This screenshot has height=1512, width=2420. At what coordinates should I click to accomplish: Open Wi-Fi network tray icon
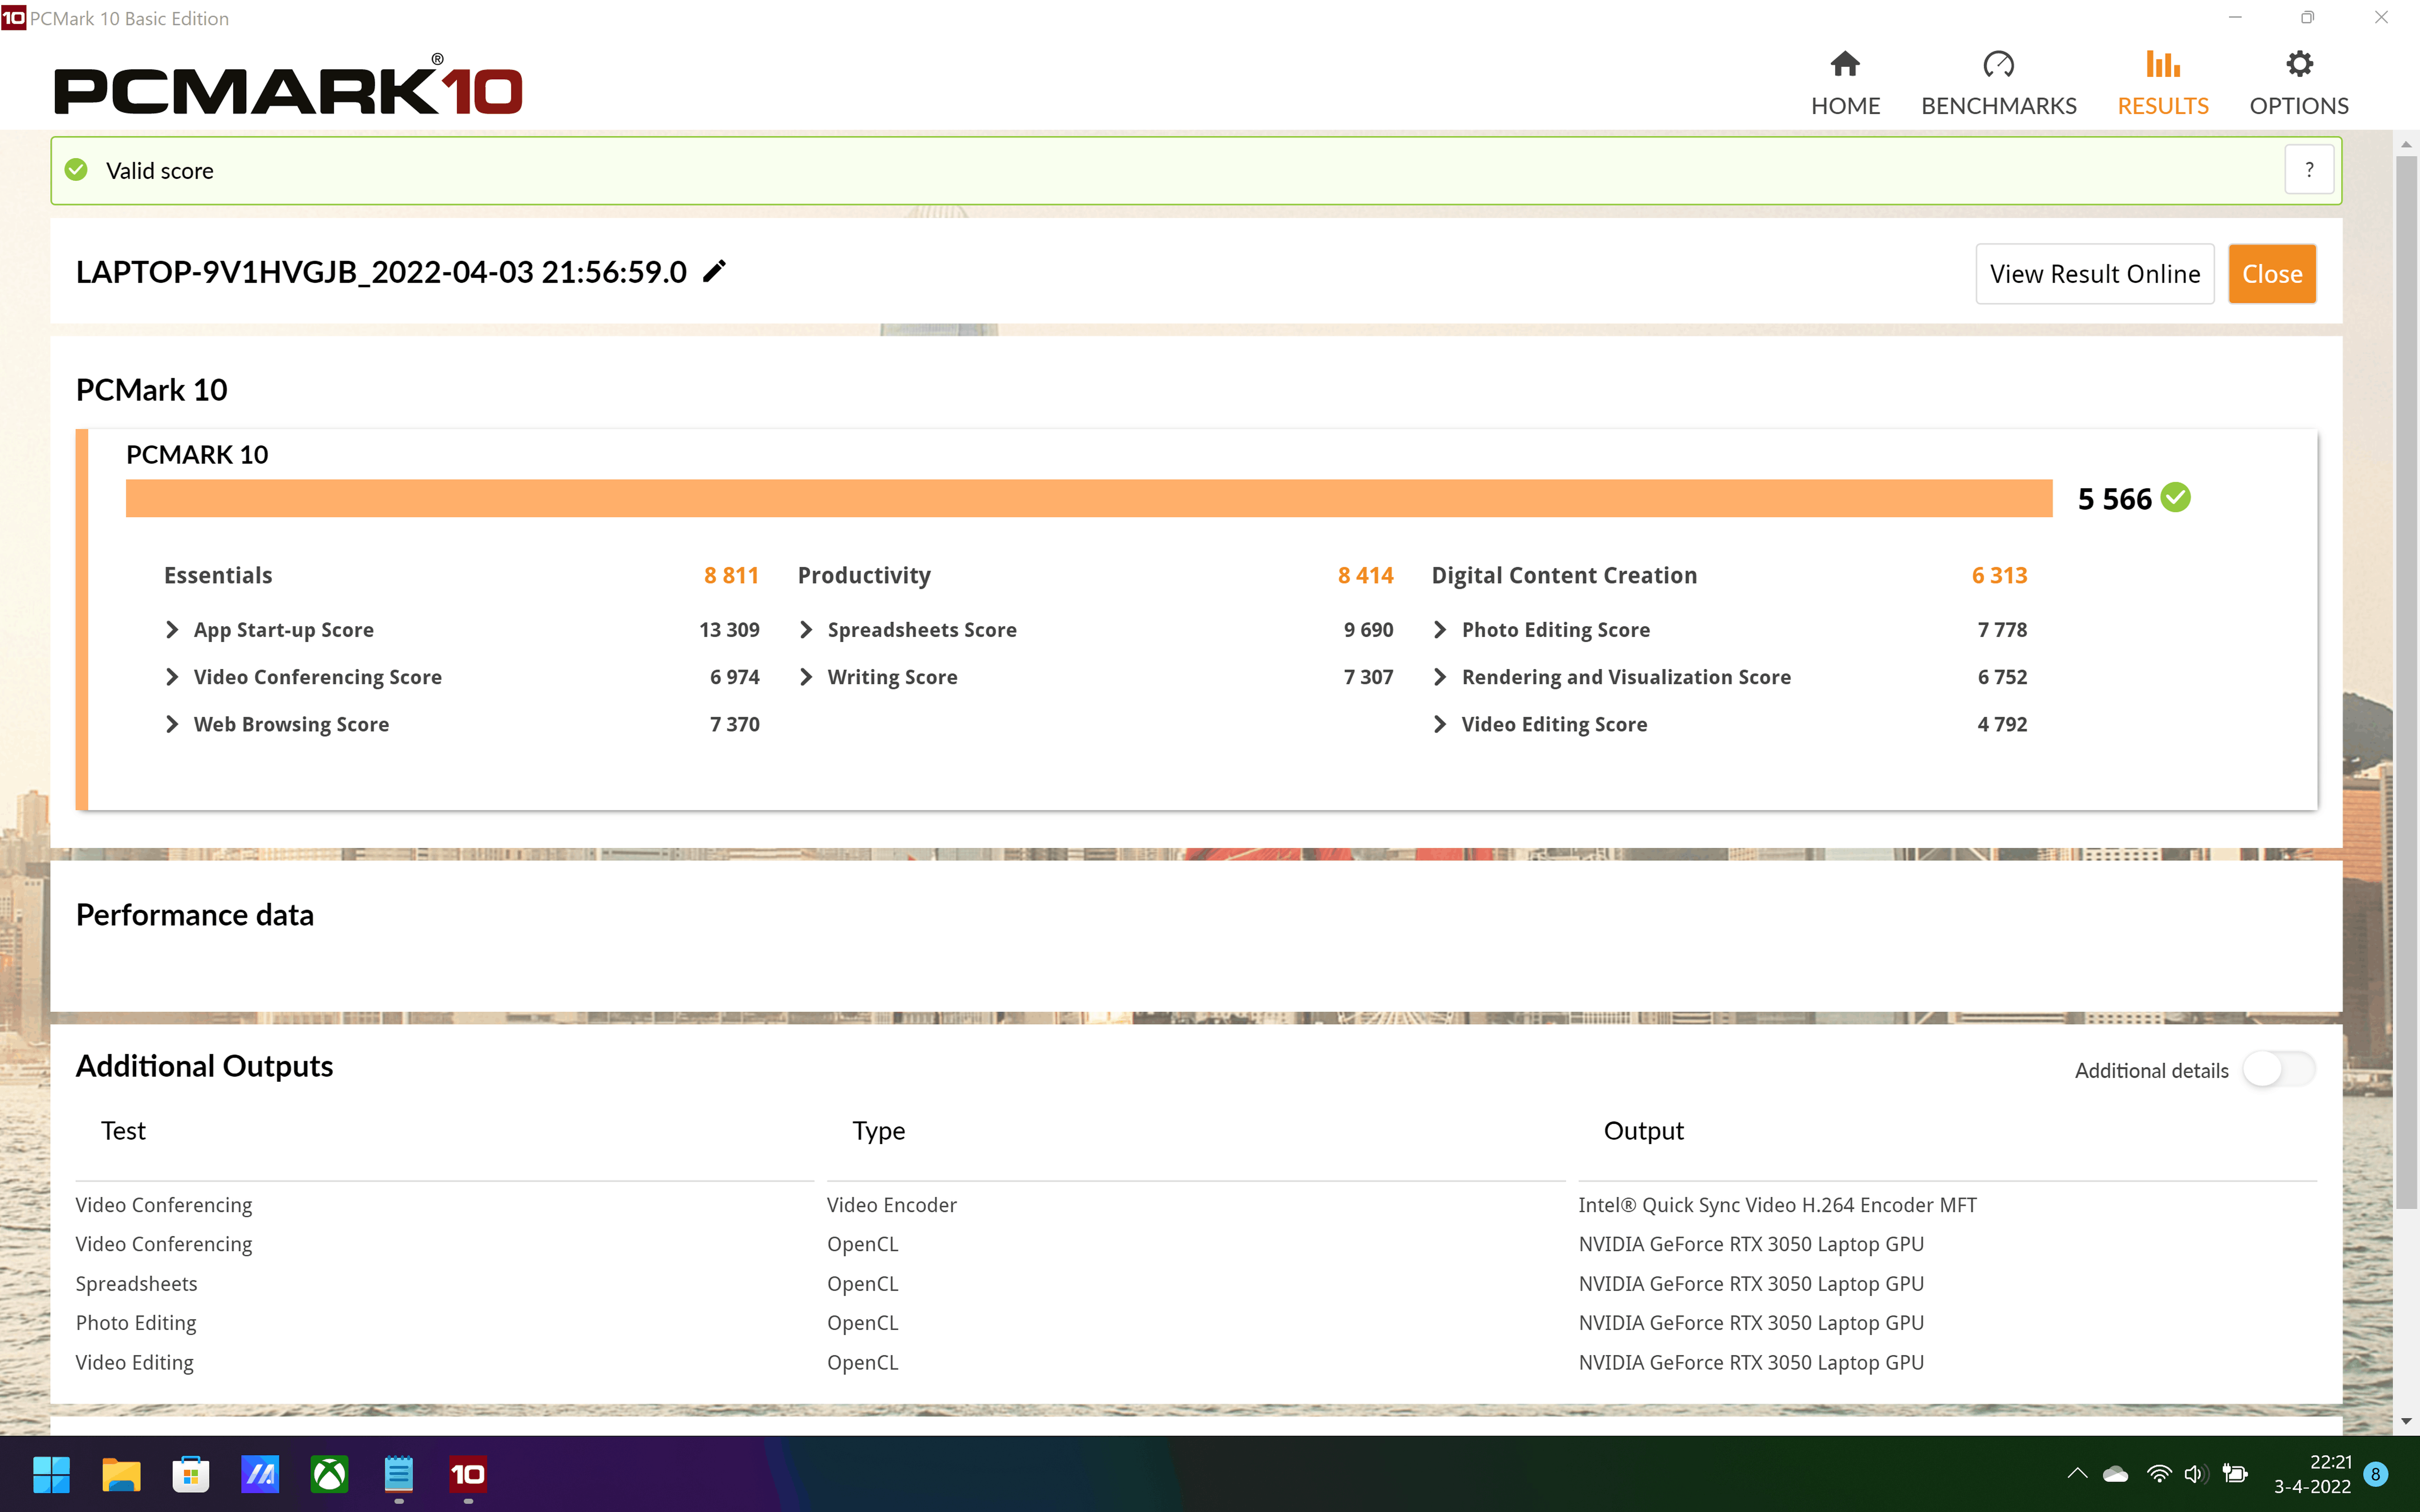(2159, 1474)
